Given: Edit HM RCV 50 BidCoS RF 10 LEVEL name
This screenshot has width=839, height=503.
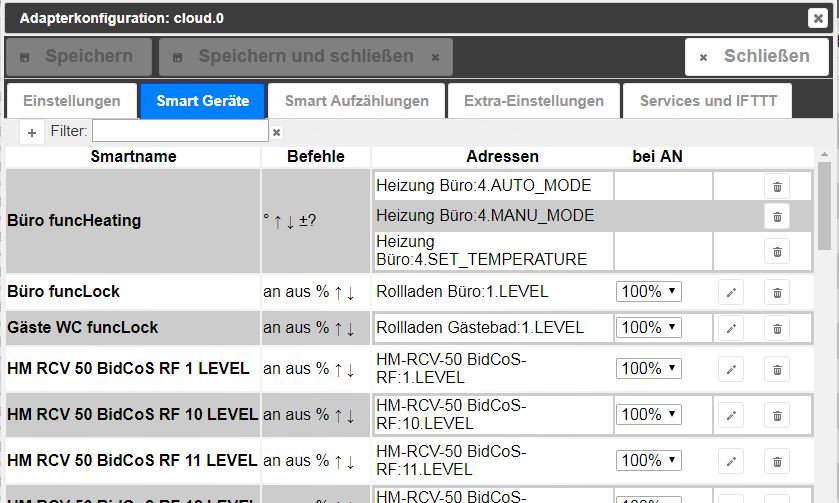Looking at the screenshot, I should coord(731,416).
